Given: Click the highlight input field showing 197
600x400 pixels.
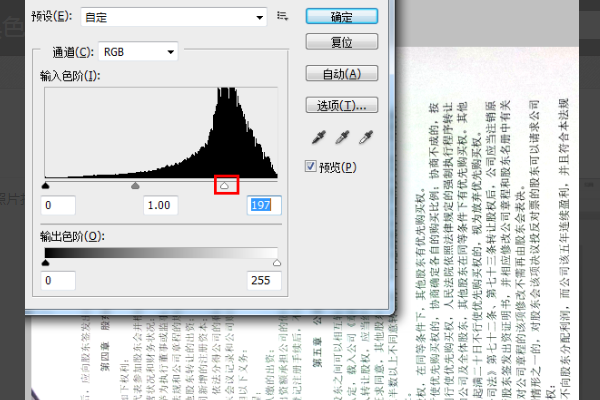Looking at the screenshot, I should (263, 205).
